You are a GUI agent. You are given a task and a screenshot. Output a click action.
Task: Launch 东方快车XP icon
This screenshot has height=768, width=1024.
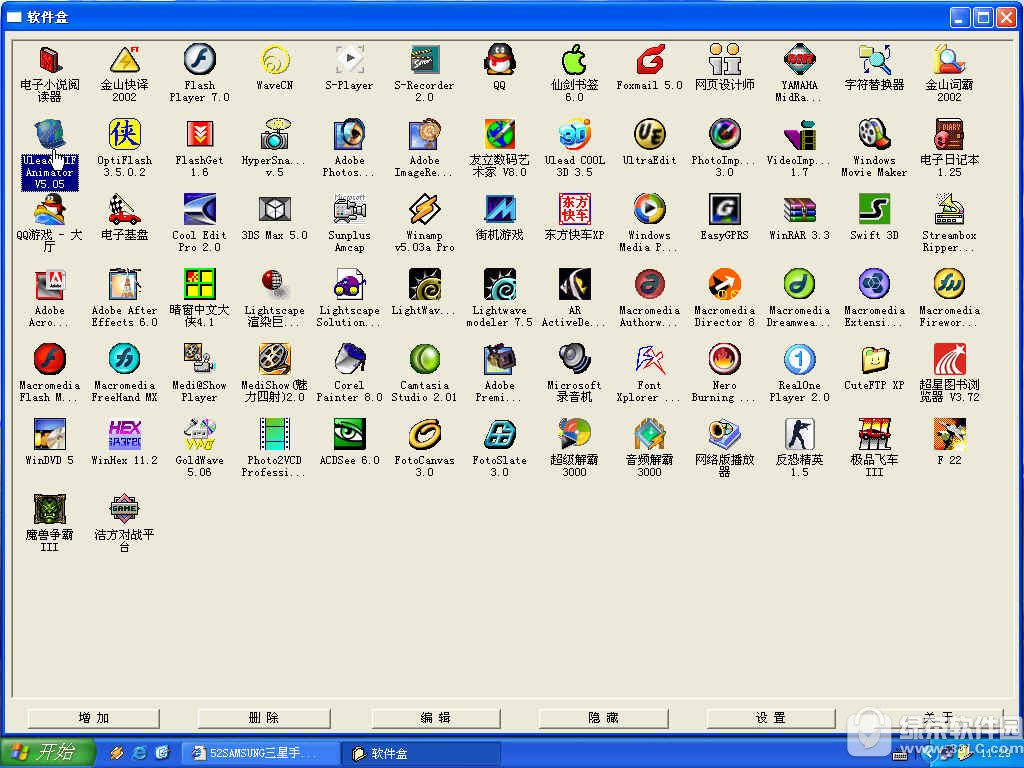575,210
